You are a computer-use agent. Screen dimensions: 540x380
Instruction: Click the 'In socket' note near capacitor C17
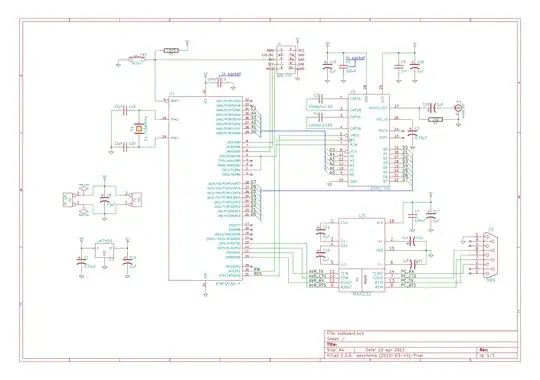pos(355,58)
